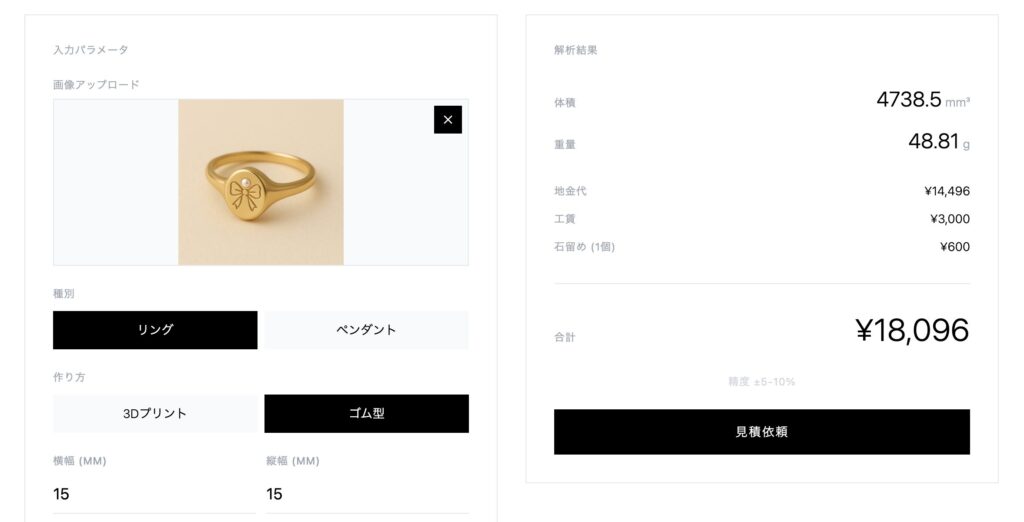The height and width of the screenshot is (522, 1024).
Task: Click the 解析結果 heading
Action: (x=576, y=50)
